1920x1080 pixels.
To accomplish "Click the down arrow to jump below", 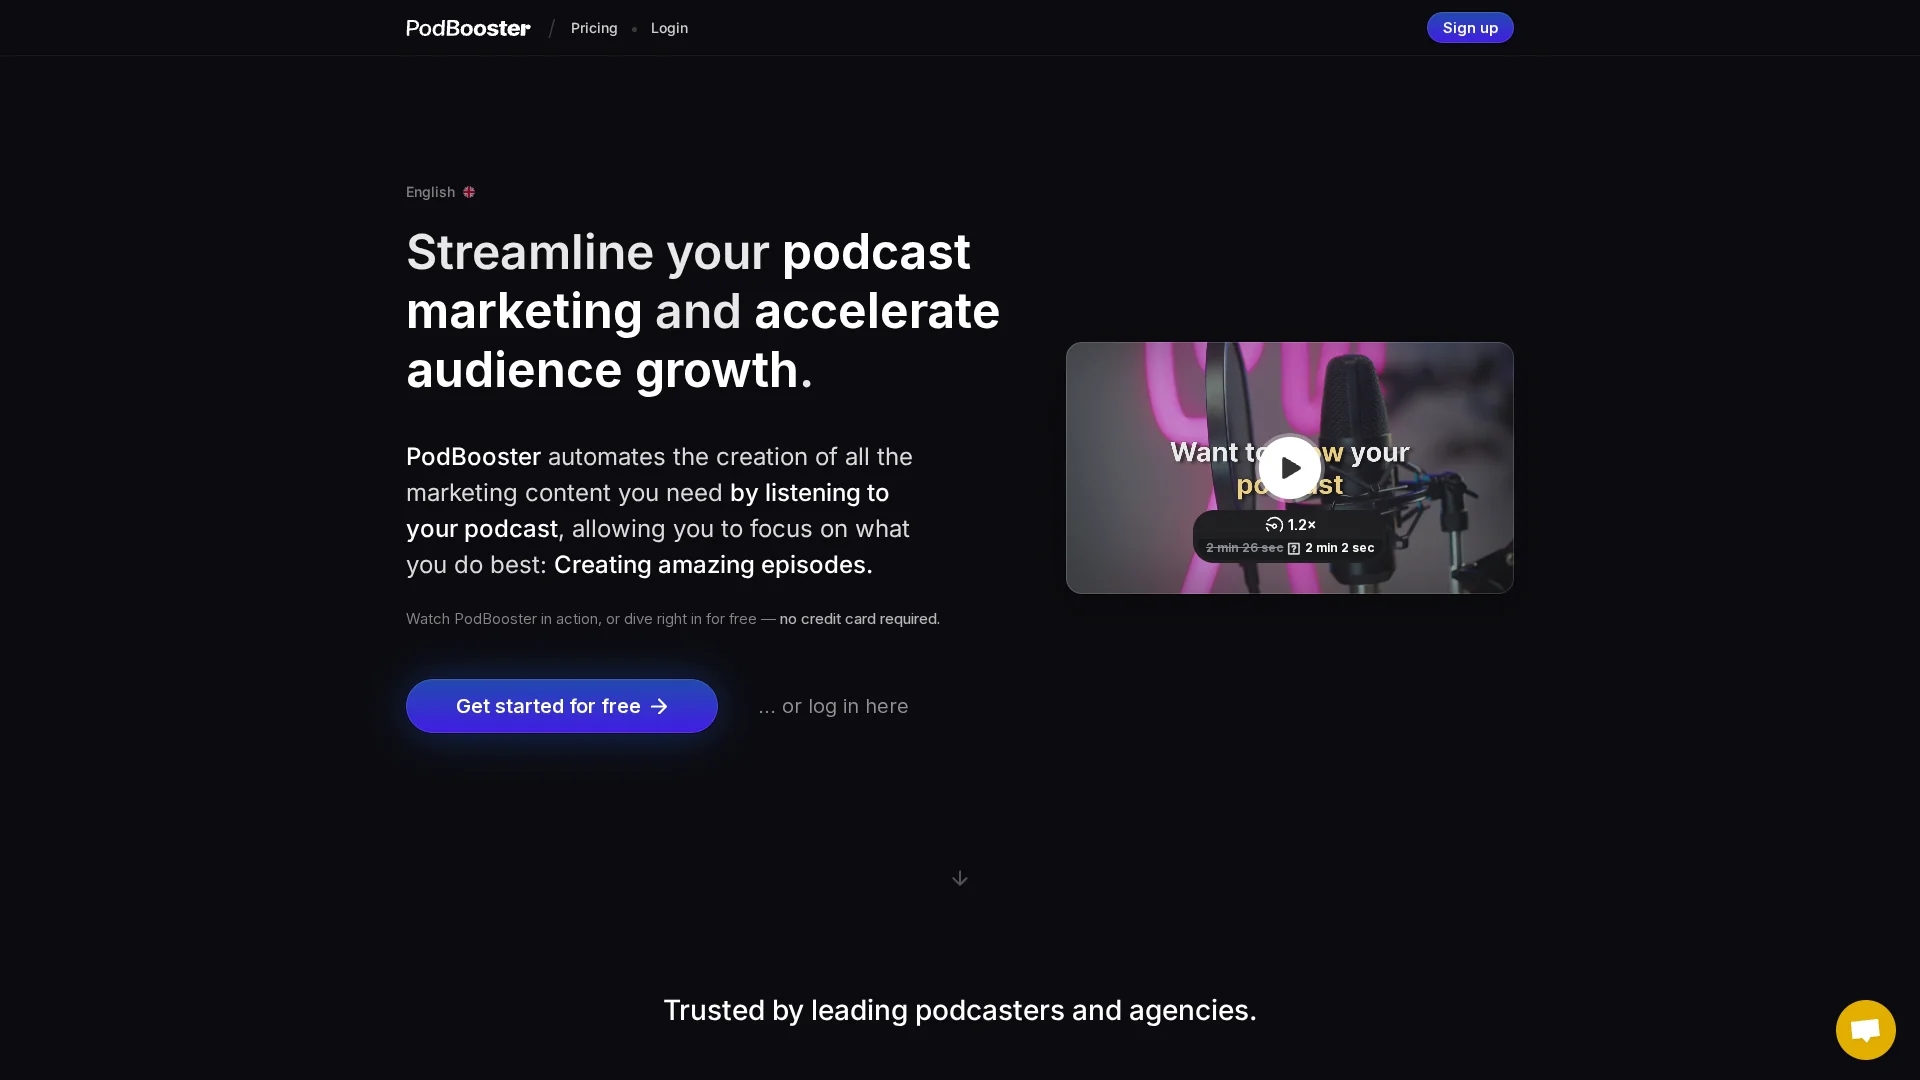I will tap(960, 878).
